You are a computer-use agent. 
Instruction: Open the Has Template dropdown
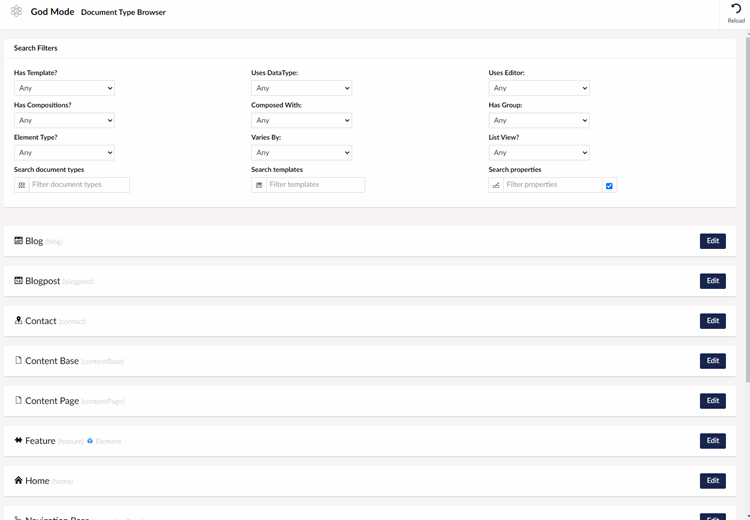64,88
